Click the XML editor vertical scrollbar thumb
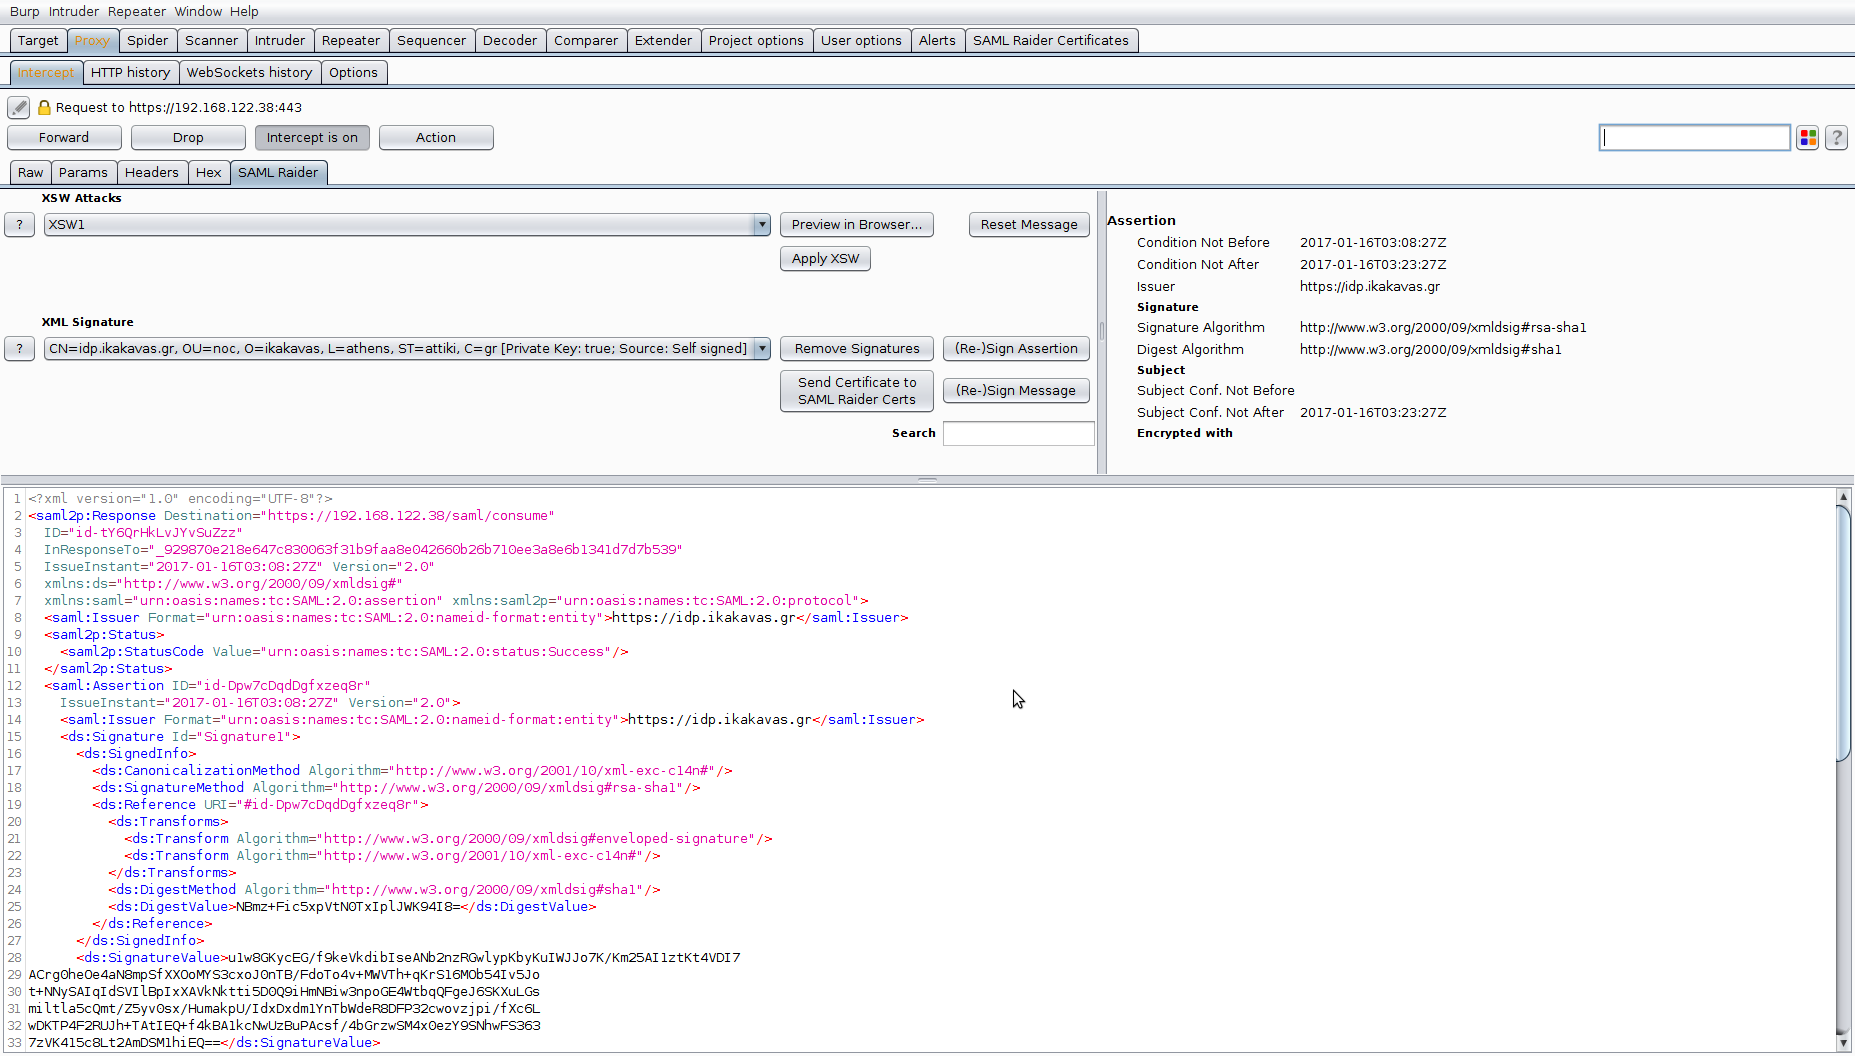Image resolution: width=1855 pixels, height=1056 pixels. [x=1843, y=634]
